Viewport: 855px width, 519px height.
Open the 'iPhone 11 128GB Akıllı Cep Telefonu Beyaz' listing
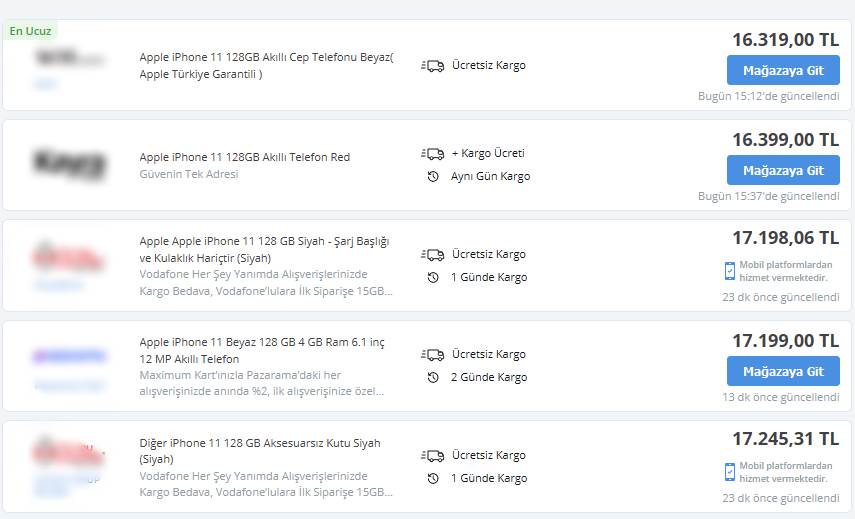coord(267,65)
